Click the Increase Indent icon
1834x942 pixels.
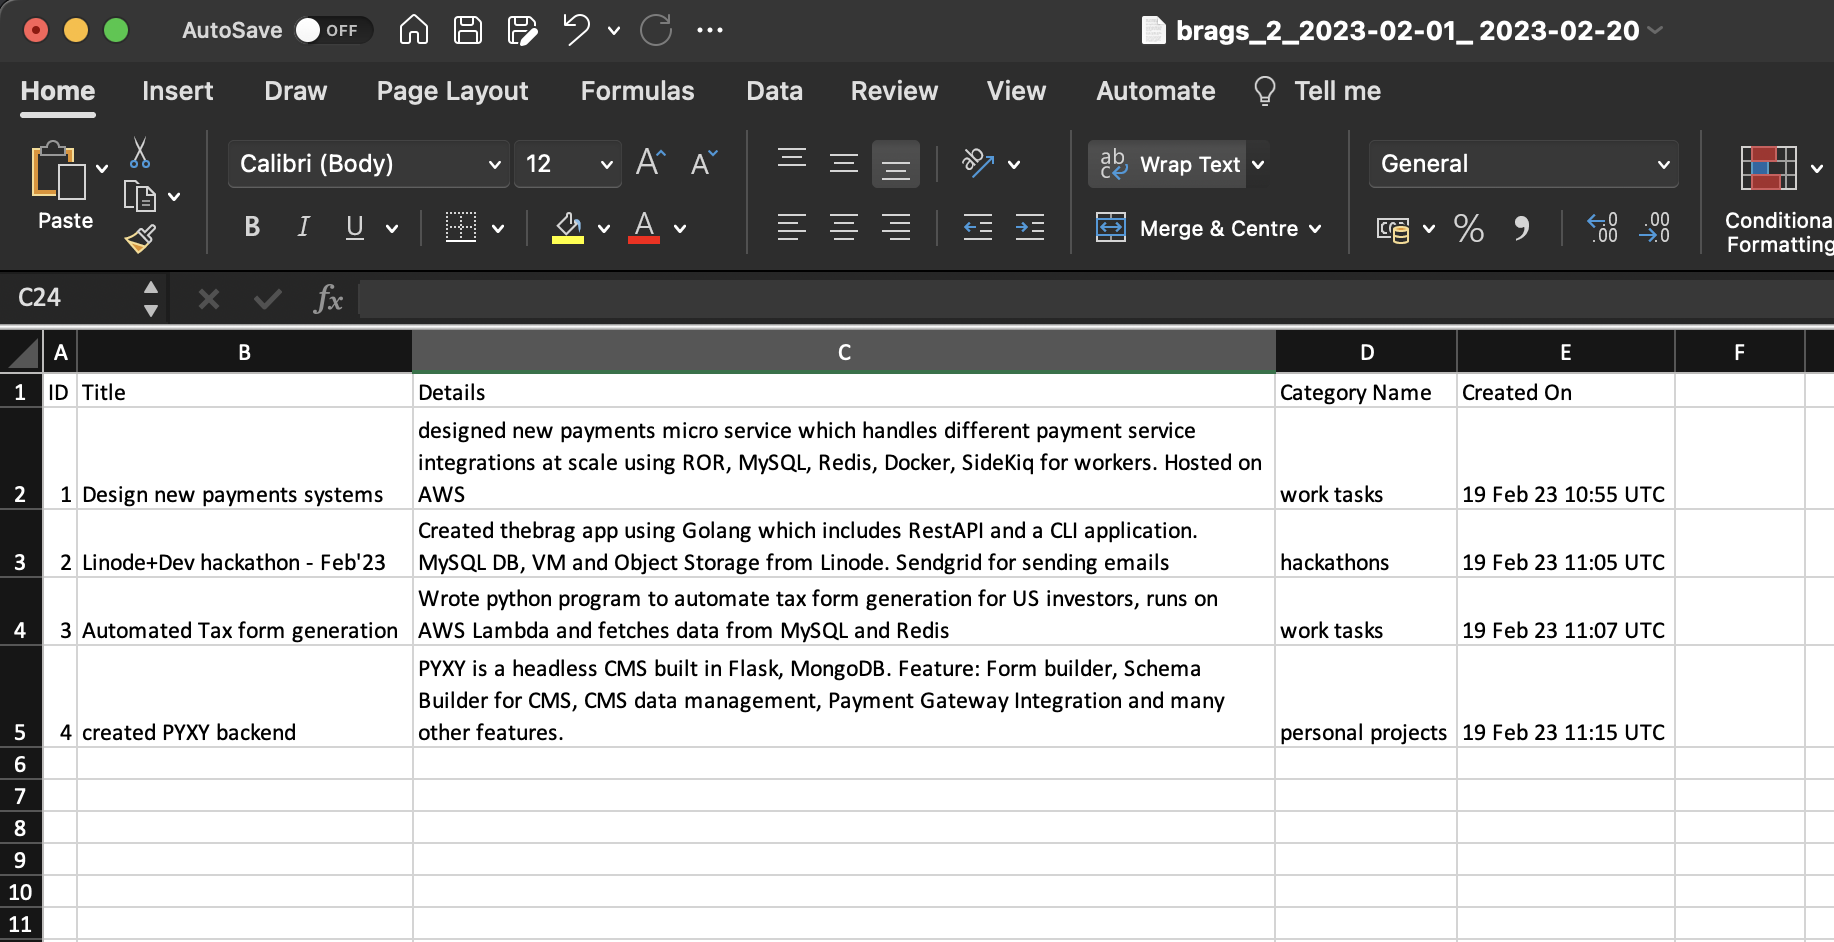[1031, 227]
